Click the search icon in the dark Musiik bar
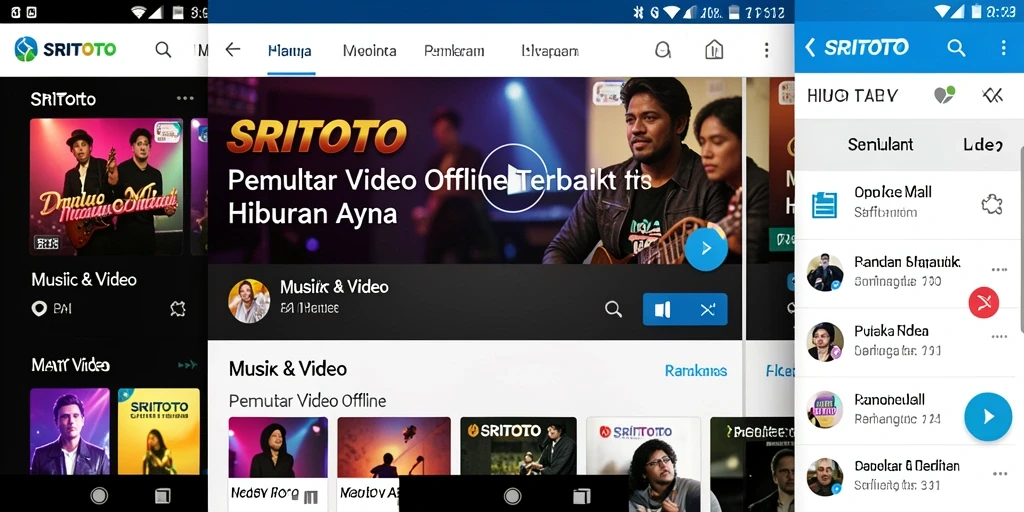 pos(613,310)
